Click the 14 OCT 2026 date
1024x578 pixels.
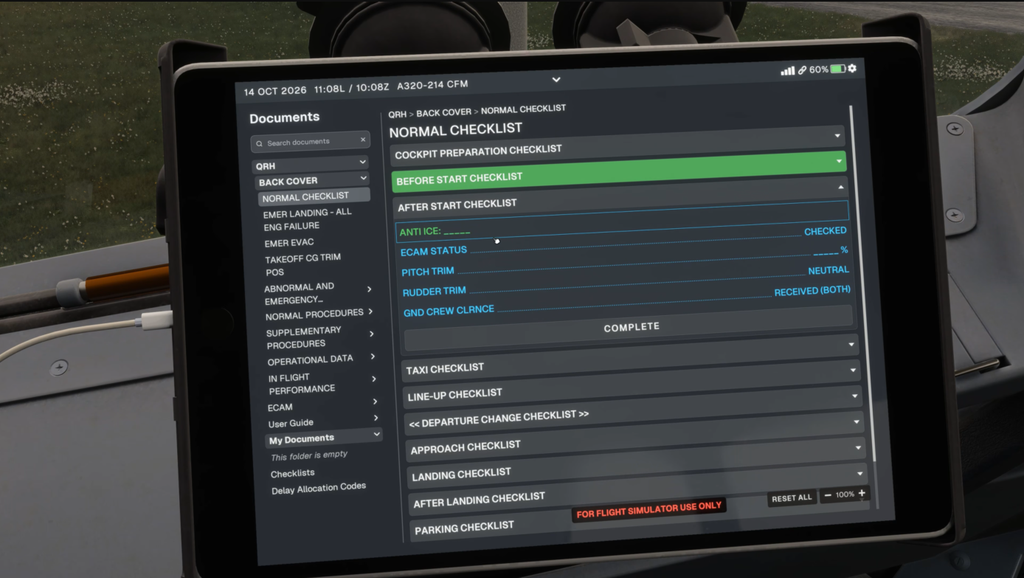(275, 91)
